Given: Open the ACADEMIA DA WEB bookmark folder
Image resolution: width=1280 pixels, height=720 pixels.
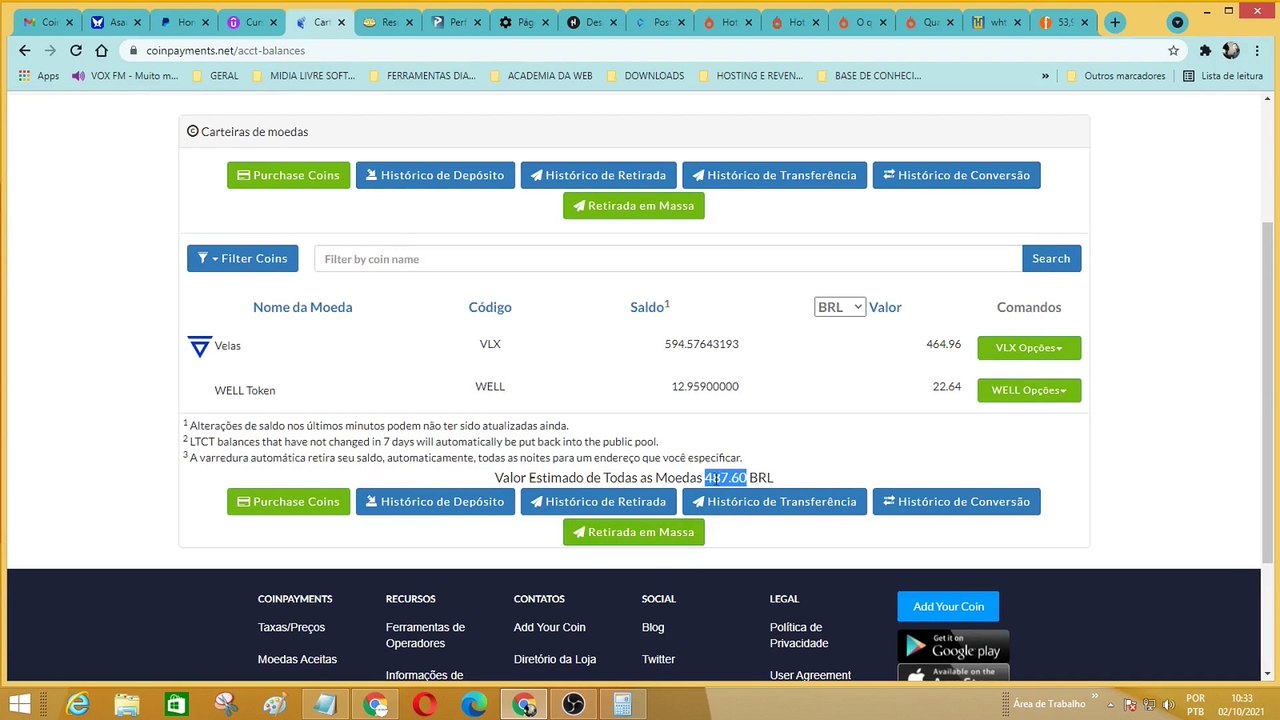Looking at the screenshot, I should [x=540, y=75].
